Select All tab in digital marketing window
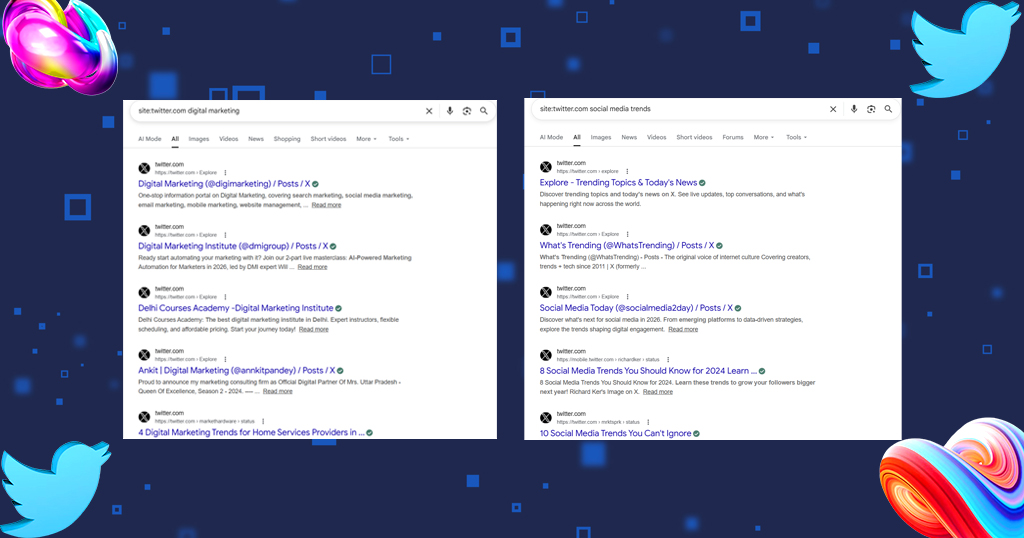The height and width of the screenshot is (538, 1024). point(175,139)
